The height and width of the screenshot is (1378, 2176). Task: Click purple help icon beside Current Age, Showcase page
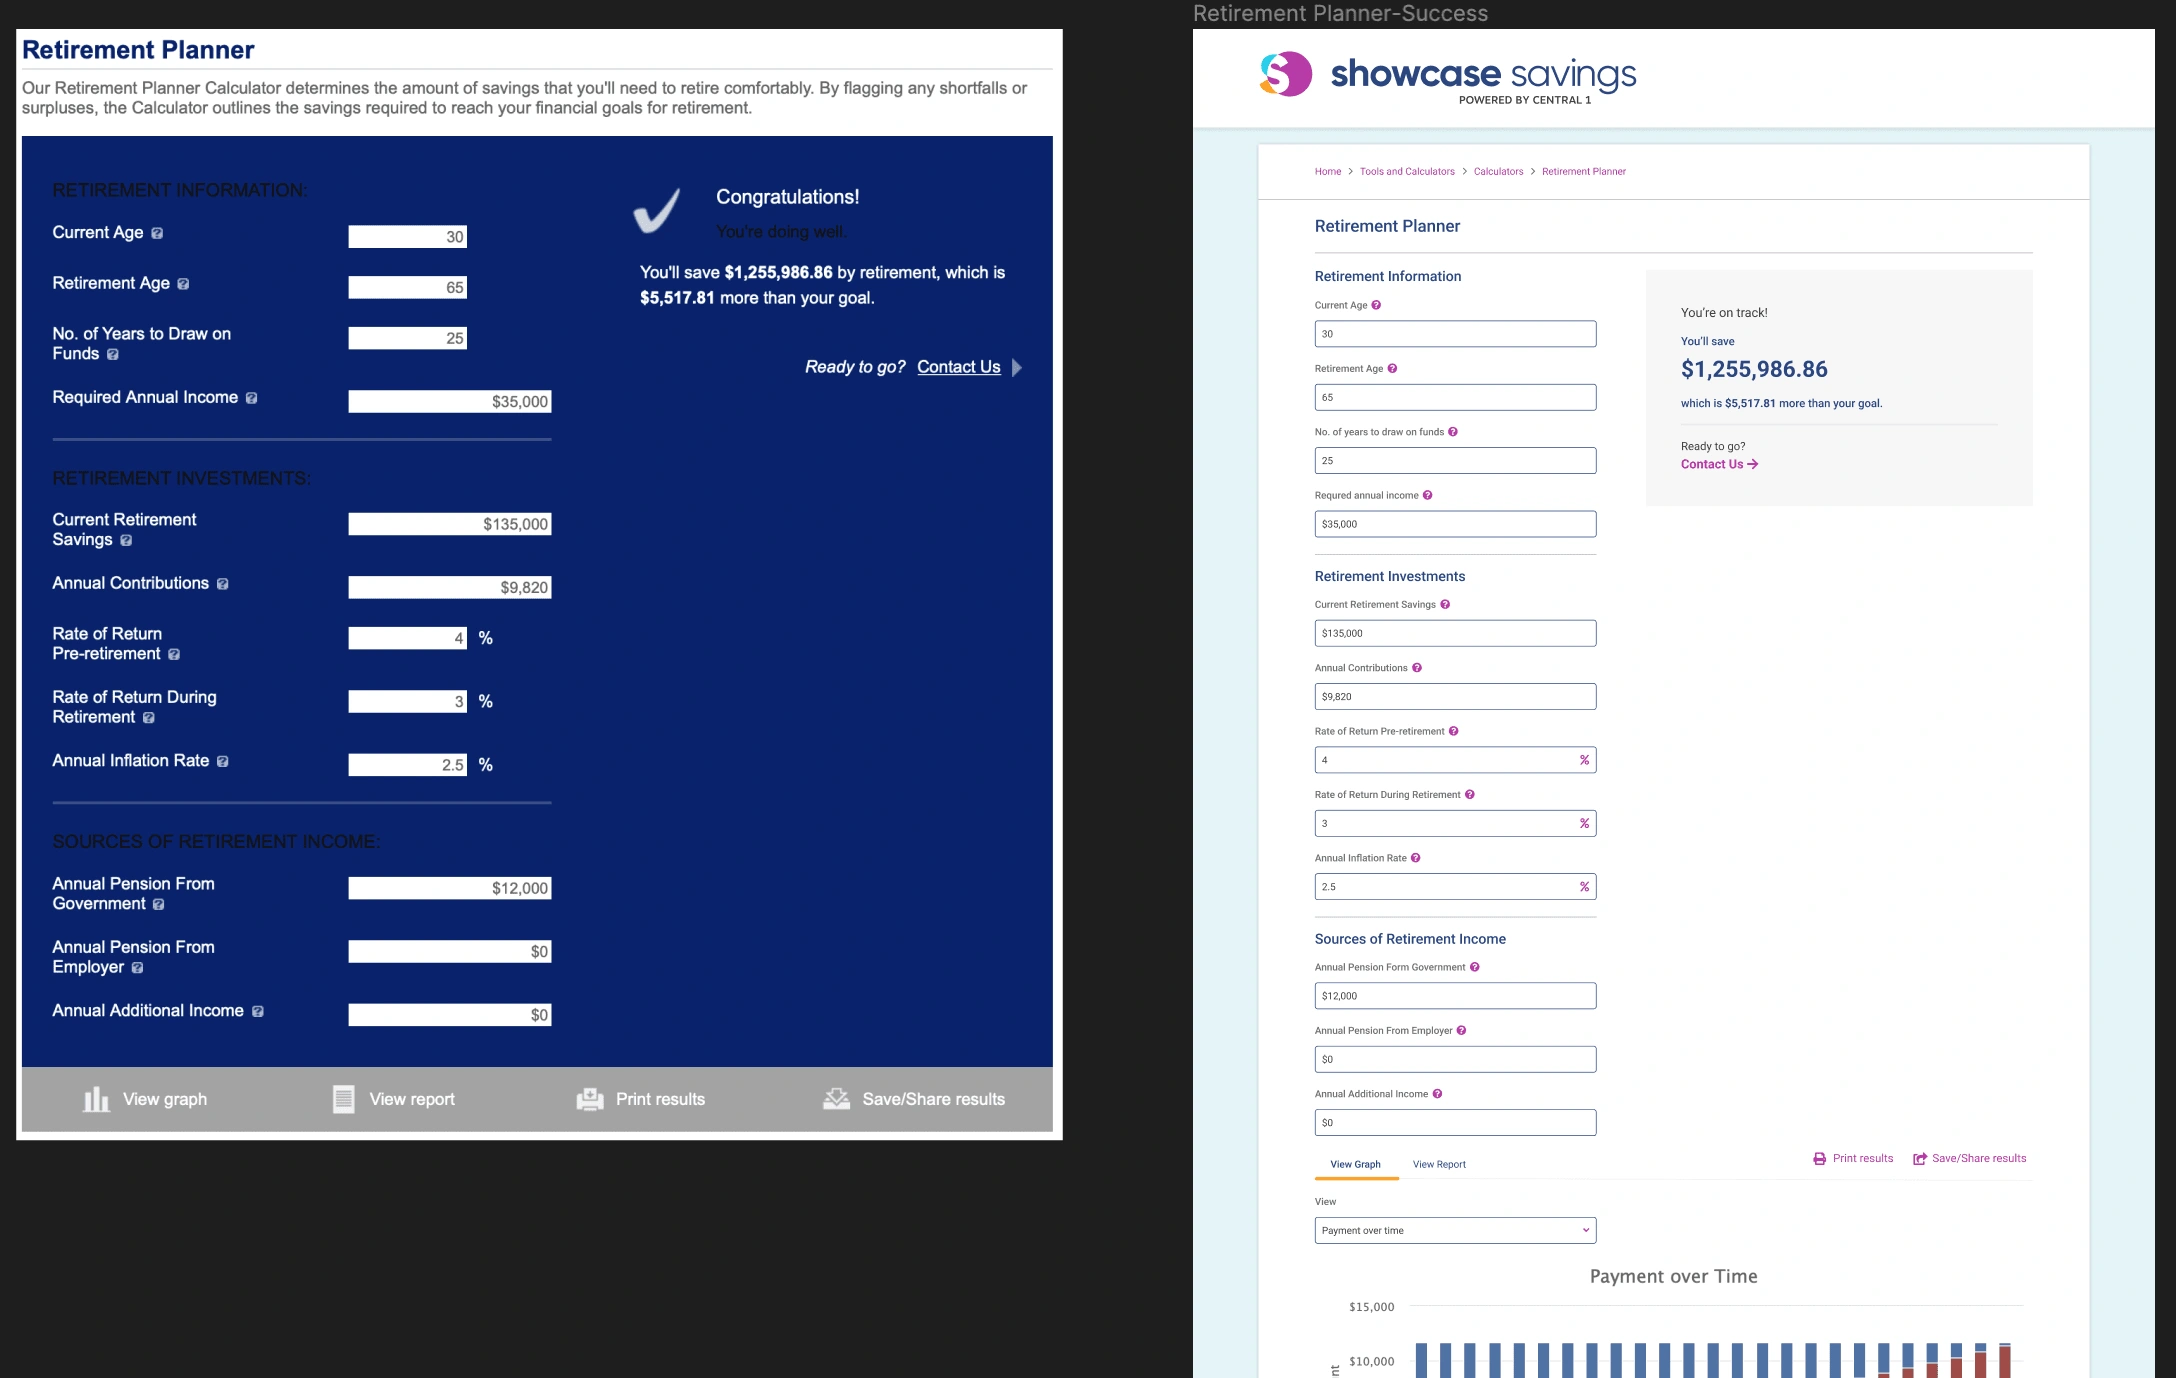click(x=1376, y=305)
